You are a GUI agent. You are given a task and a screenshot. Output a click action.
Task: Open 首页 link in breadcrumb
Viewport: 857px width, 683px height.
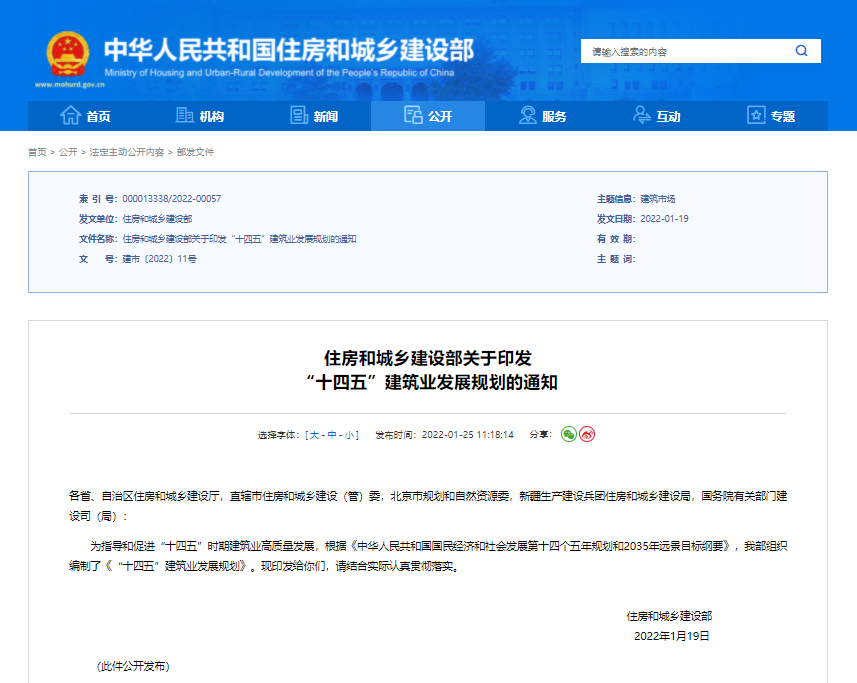coord(37,152)
